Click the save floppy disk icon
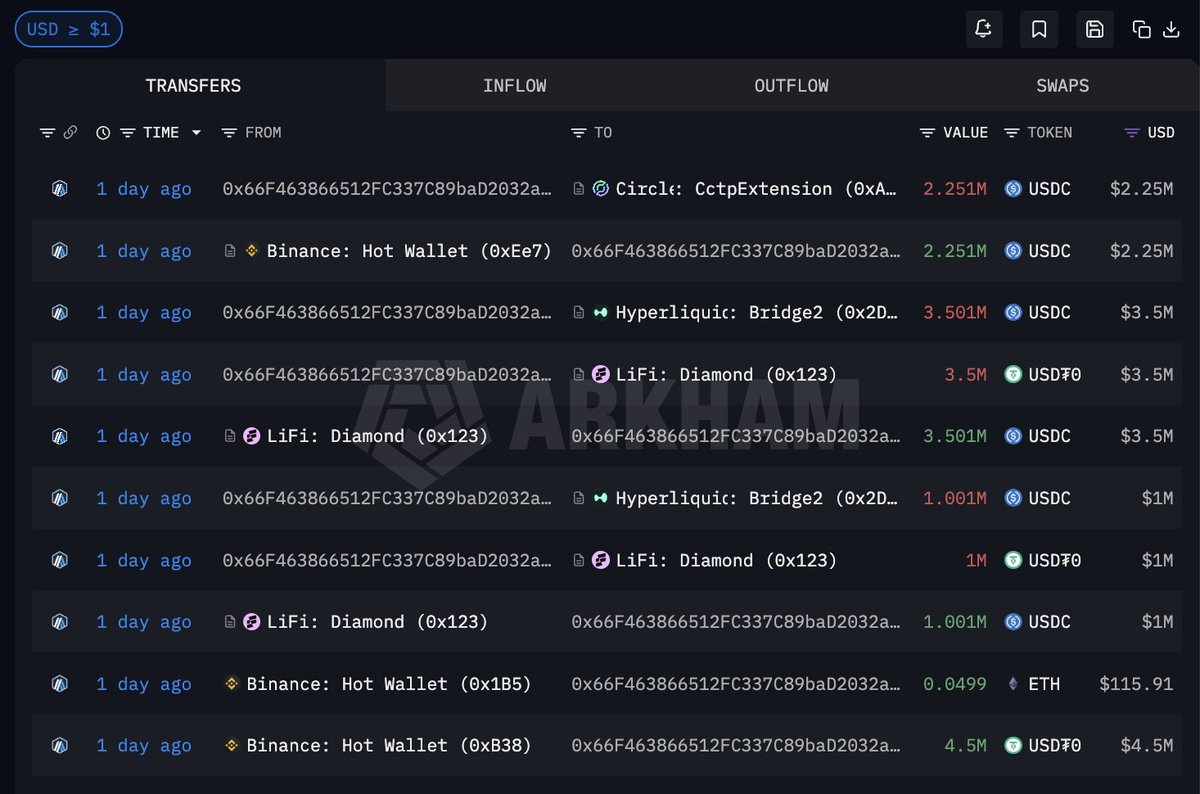 pos(1094,29)
